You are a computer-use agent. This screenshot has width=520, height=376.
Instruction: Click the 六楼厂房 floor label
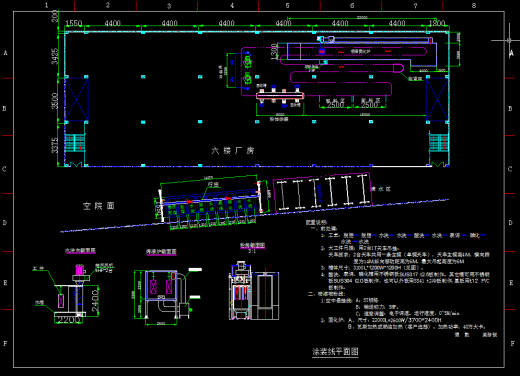coord(232,151)
